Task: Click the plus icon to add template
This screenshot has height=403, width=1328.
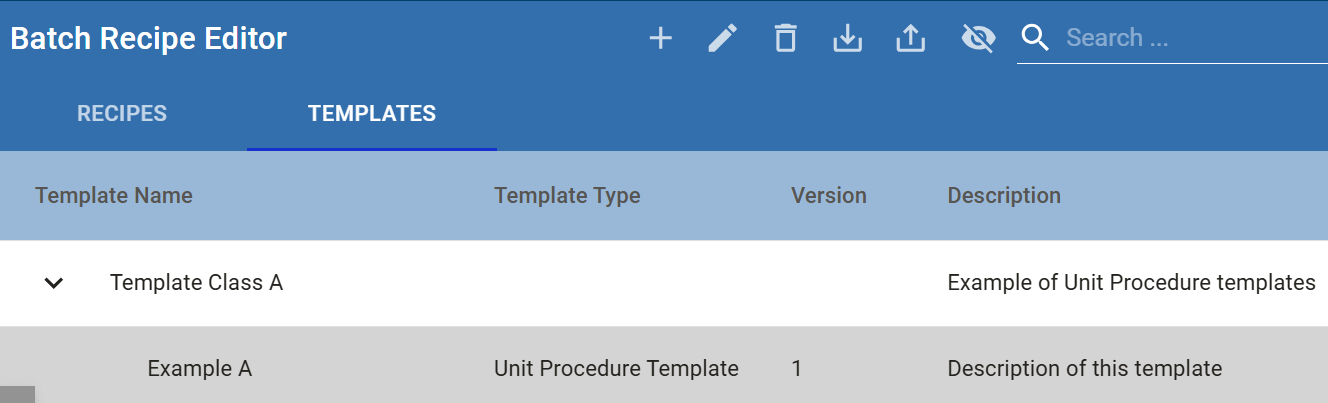Action: point(660,39)
